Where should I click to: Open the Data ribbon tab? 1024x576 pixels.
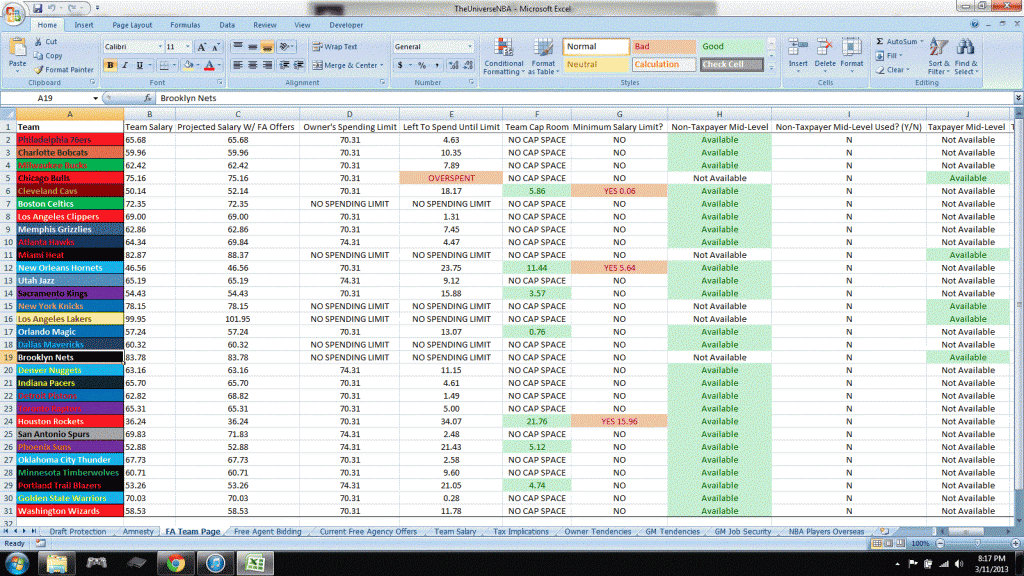pos(227,25)
